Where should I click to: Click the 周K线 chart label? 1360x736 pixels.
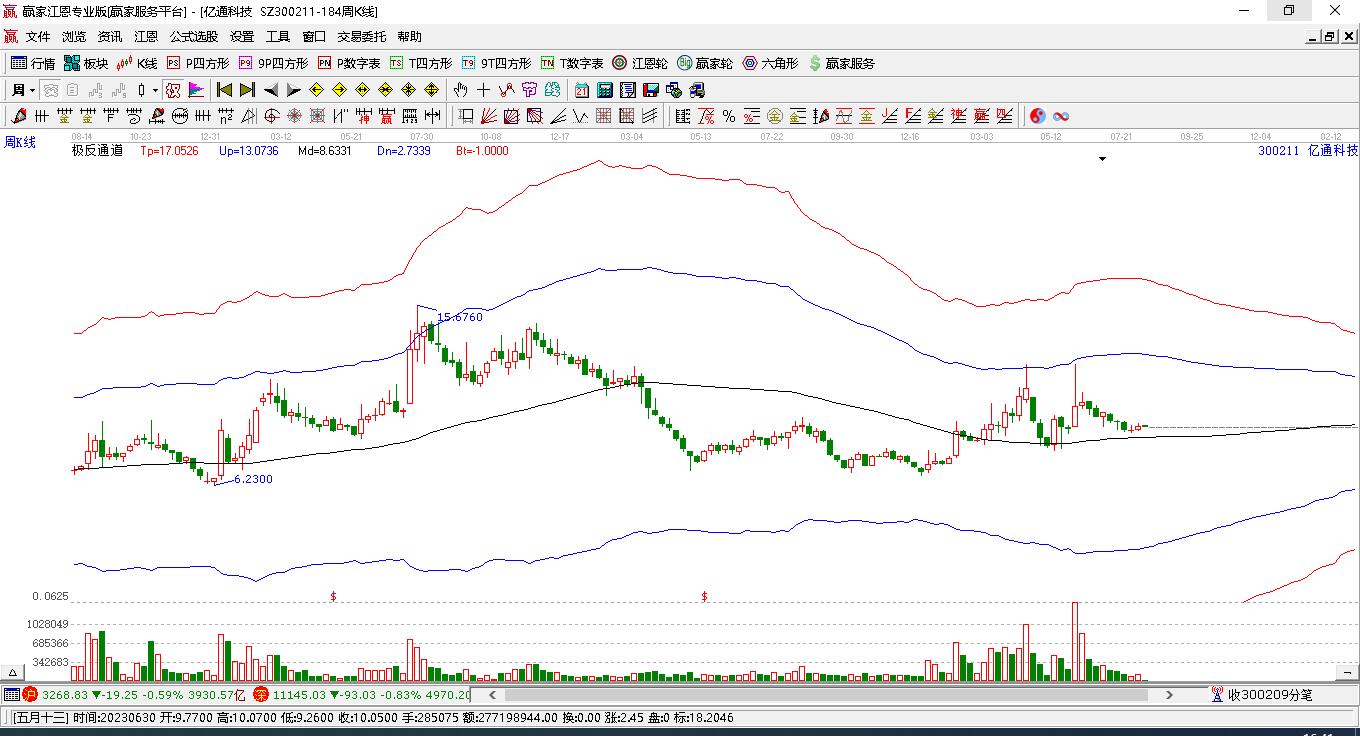click(x=20, y=143)
